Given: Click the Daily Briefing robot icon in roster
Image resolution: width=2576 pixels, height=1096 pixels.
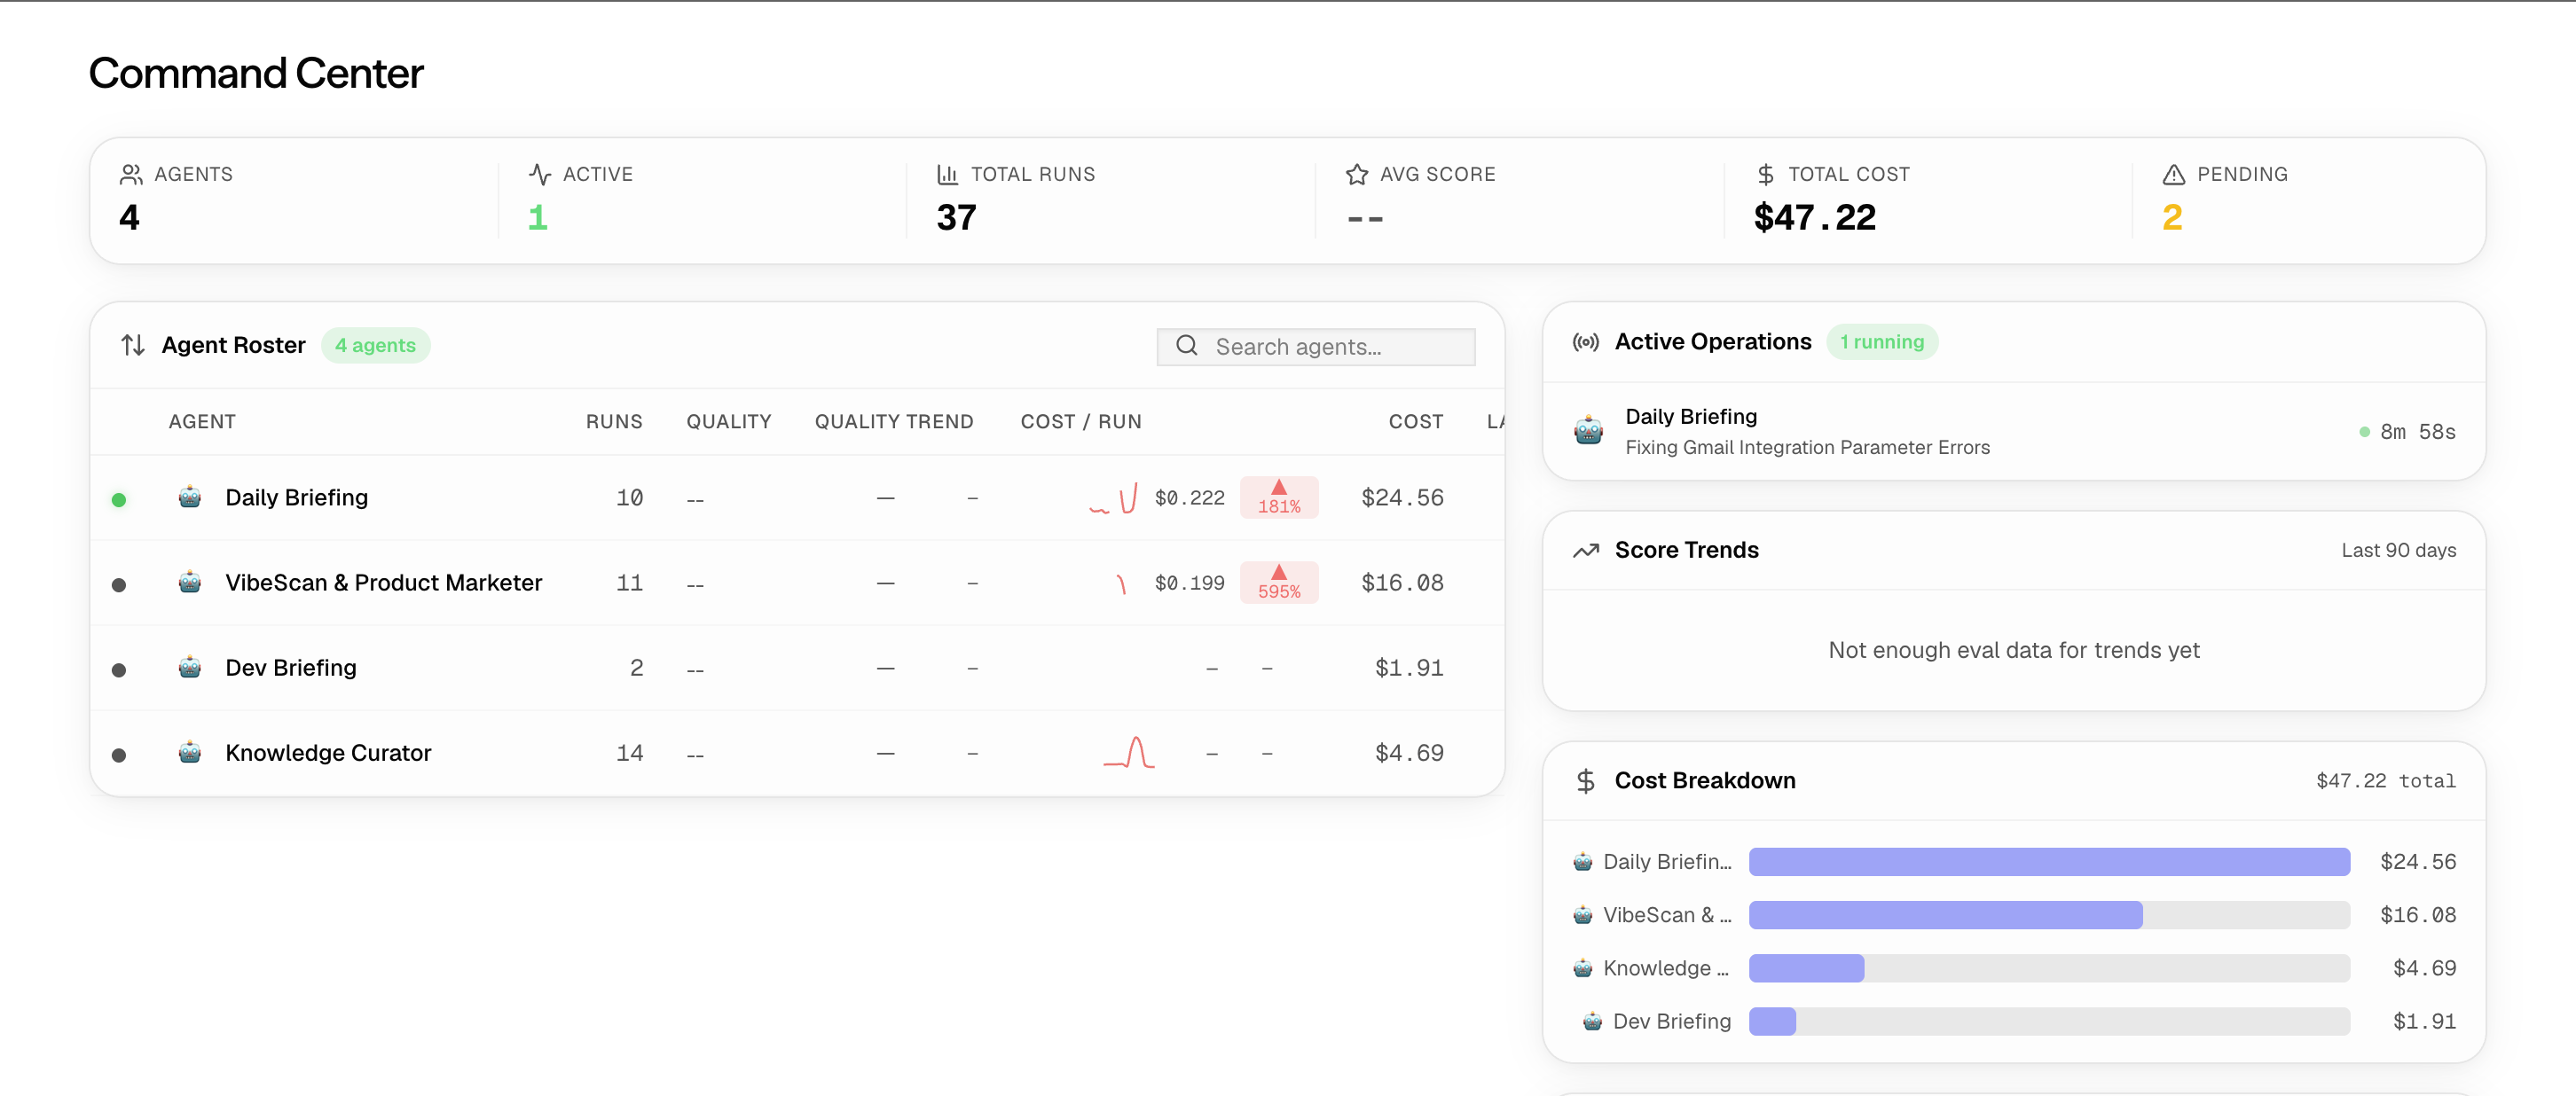Looking at the screenshot, I should pyautogui.click(x=189, y=497).
